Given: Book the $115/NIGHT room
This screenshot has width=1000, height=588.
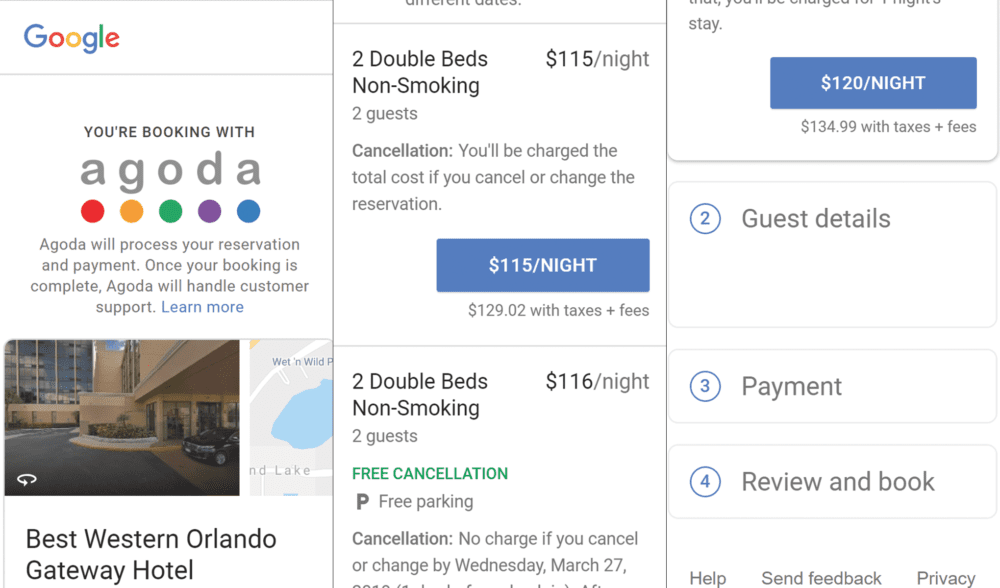Looking at the screenshot, I should tap(542, 265).
